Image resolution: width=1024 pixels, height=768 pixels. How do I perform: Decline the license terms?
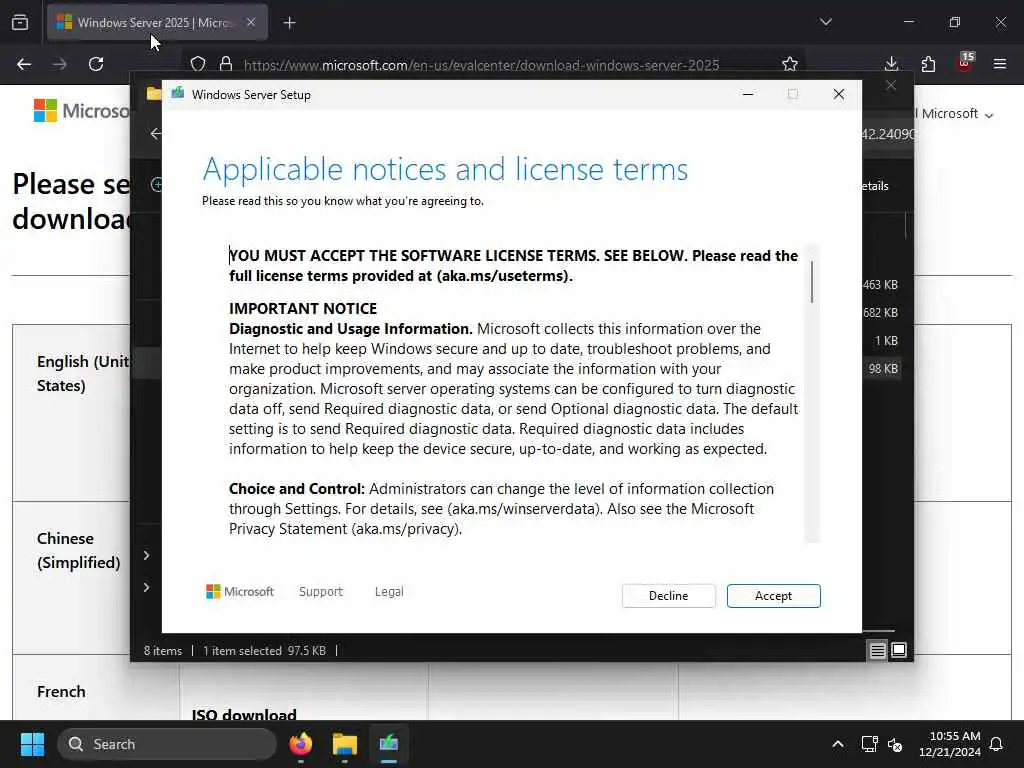668,596
